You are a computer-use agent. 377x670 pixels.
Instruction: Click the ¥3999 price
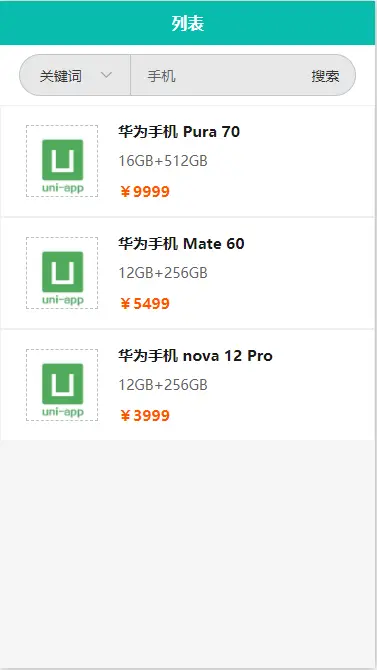[x=144, y=416]
